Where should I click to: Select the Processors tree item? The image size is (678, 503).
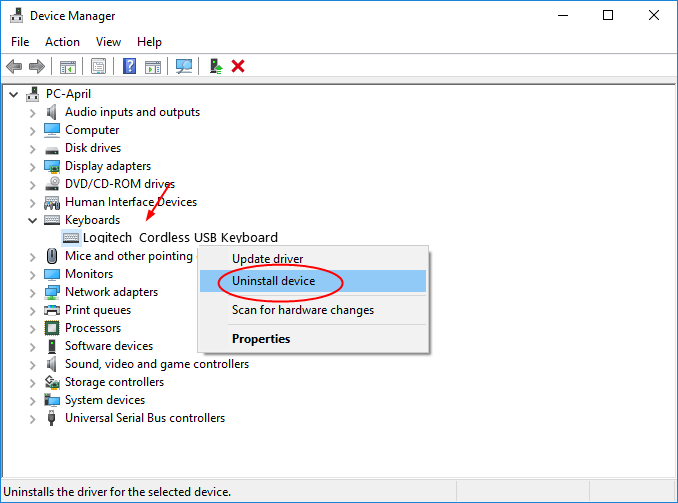(x=92, y=328)
